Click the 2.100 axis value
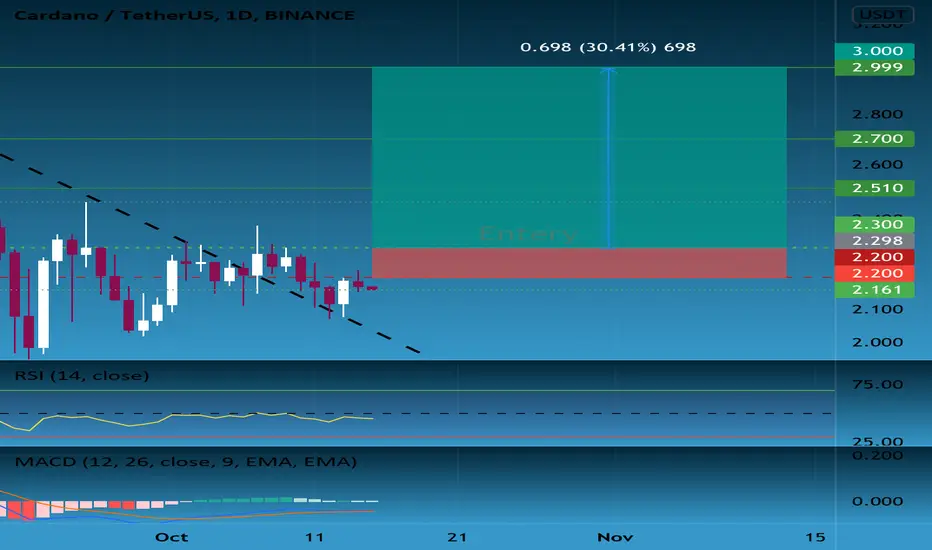 pos(877,309)
